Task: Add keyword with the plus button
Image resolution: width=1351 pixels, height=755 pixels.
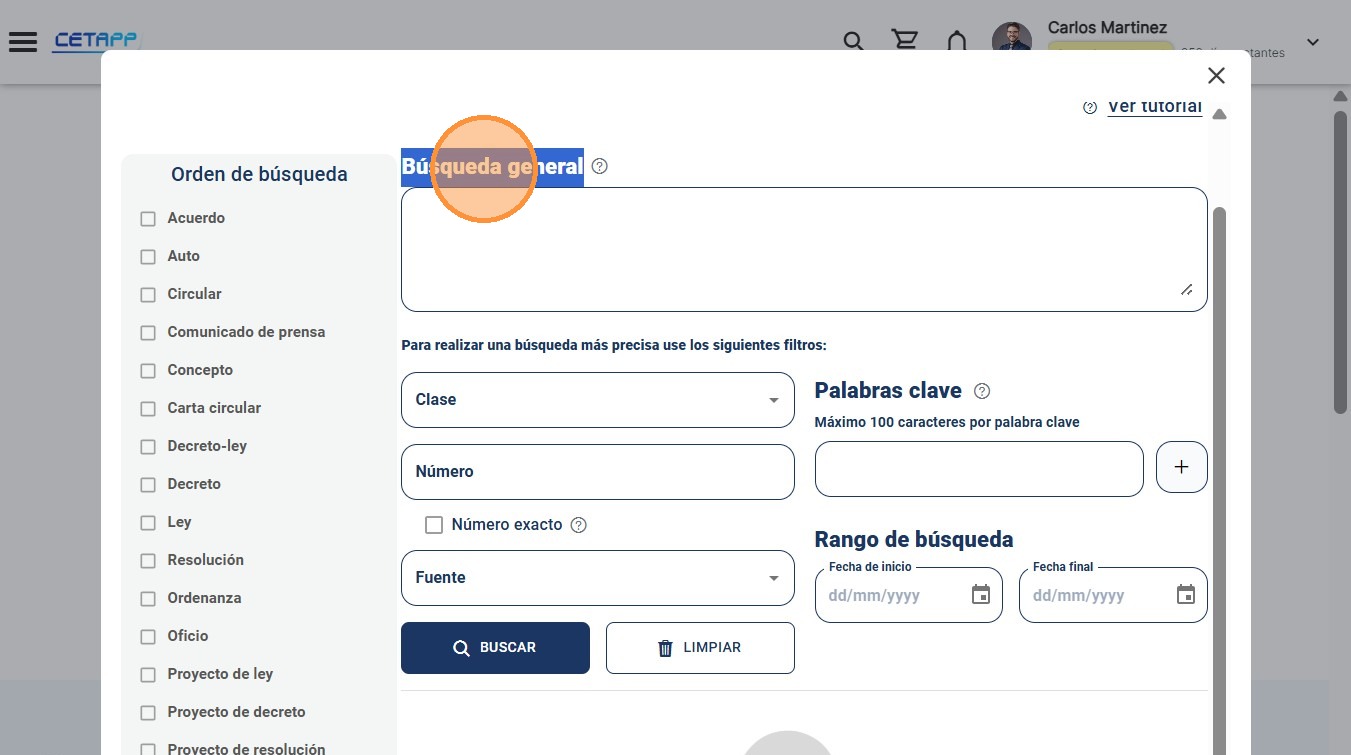Action: 1182,468
